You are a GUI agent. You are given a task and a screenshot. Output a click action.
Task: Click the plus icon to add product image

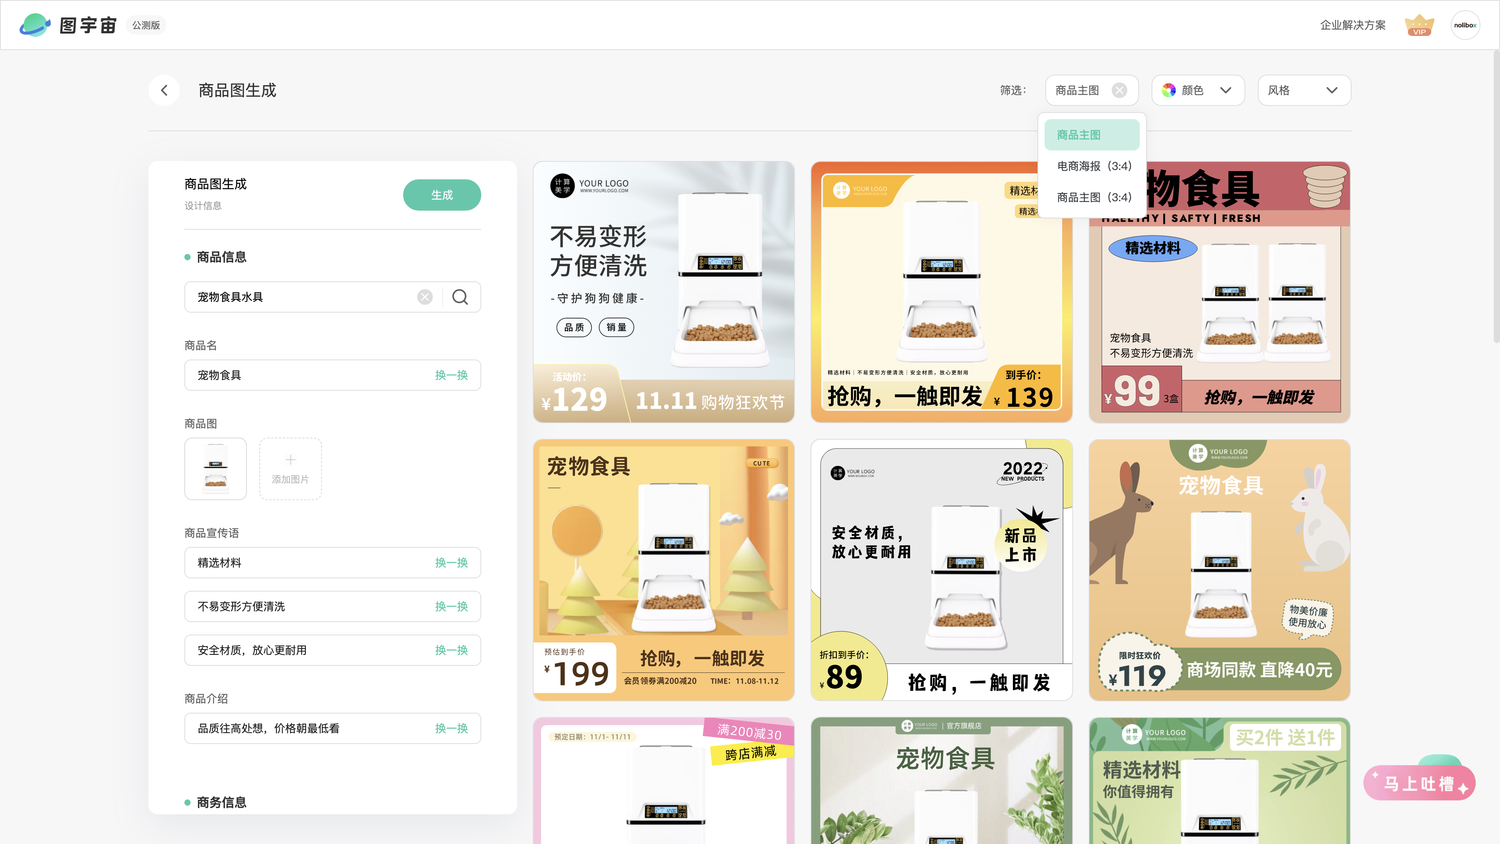pos(290,460)
